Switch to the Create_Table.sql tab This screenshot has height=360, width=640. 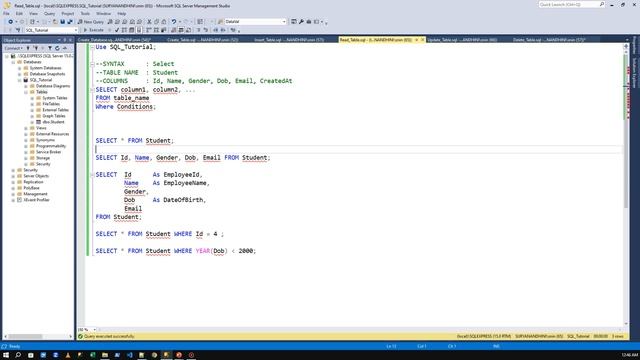tap(202, 40)
